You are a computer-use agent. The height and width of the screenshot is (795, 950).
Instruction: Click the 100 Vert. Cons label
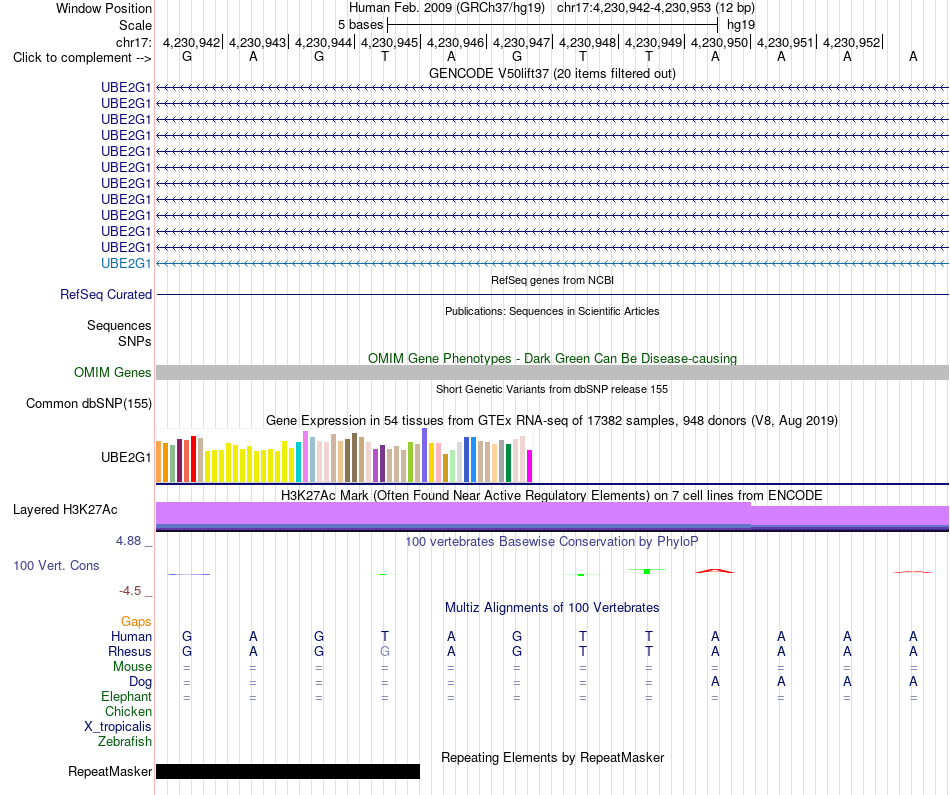(x=56, y=565)
